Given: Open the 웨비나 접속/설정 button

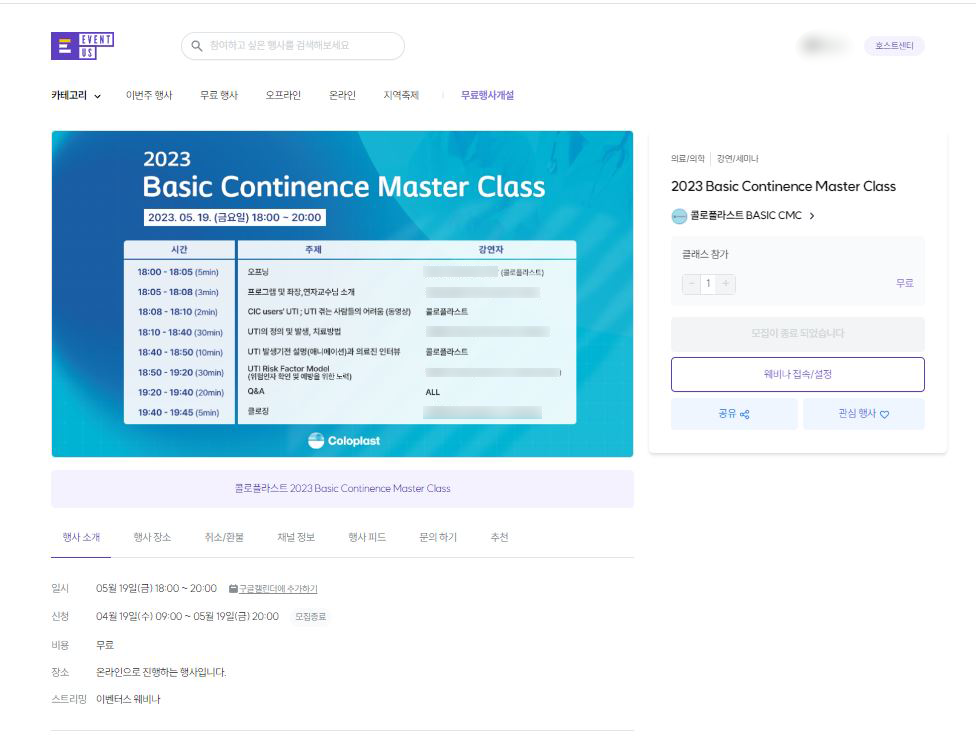Looking at the screenshot, I should pos(797,374).
